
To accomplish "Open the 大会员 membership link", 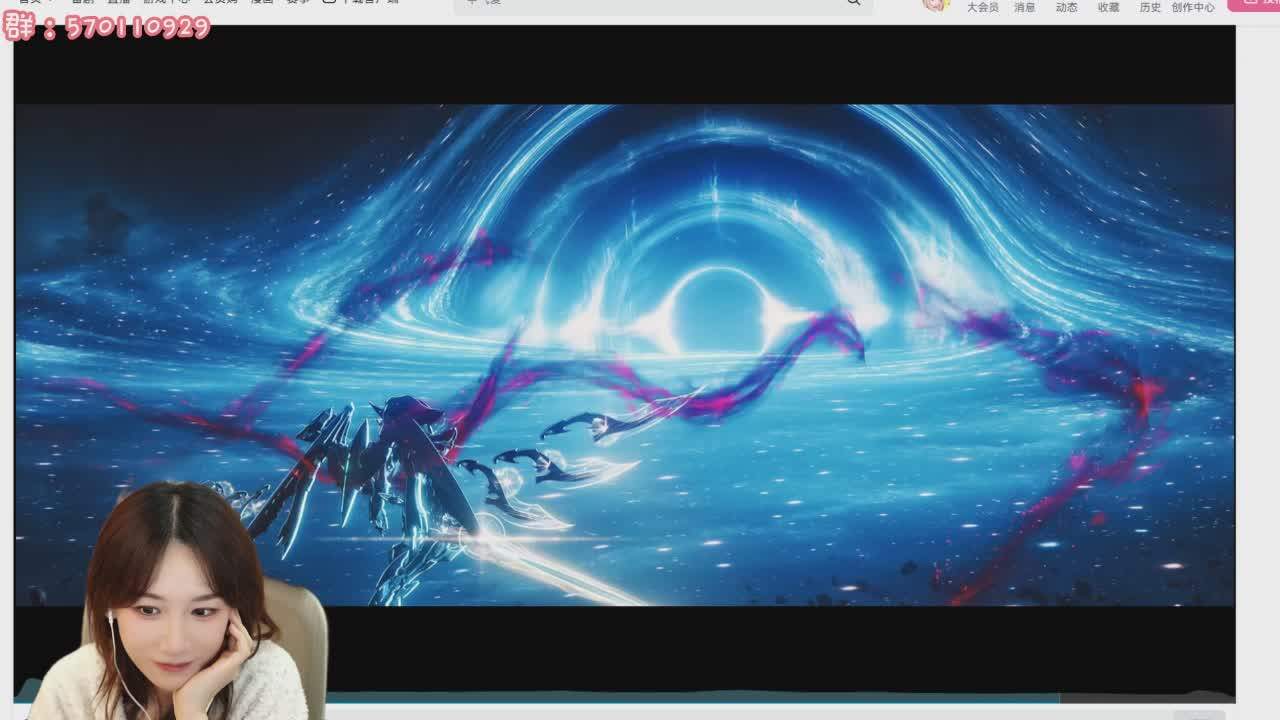I will [982, 7].
